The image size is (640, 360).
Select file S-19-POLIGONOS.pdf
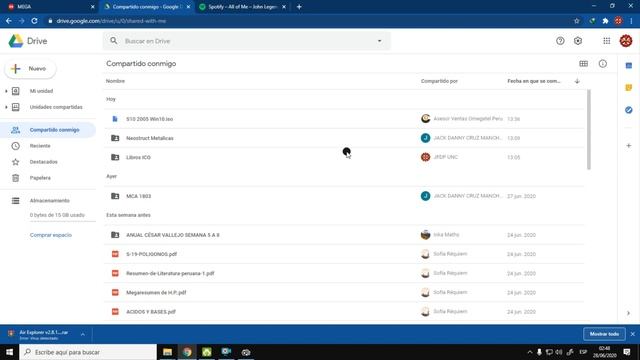345,254
